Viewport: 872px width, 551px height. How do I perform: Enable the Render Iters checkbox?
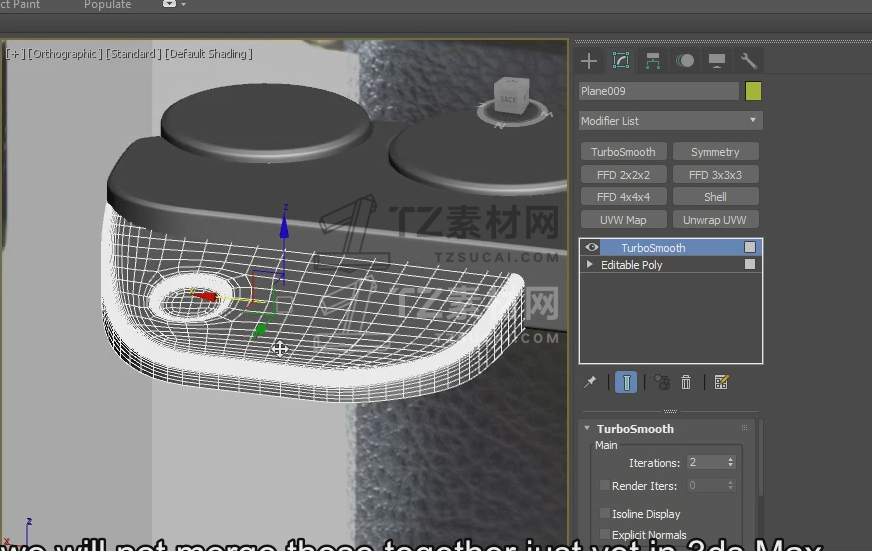click(x=604, y=486)
